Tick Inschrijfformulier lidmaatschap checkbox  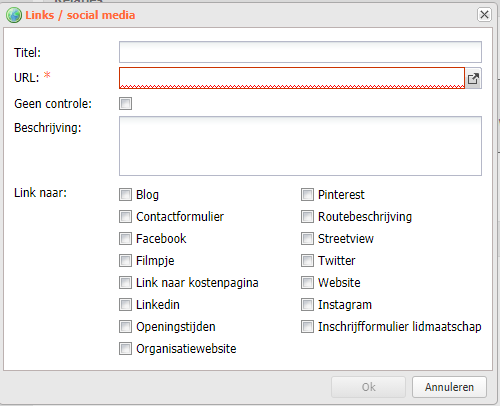307,326
